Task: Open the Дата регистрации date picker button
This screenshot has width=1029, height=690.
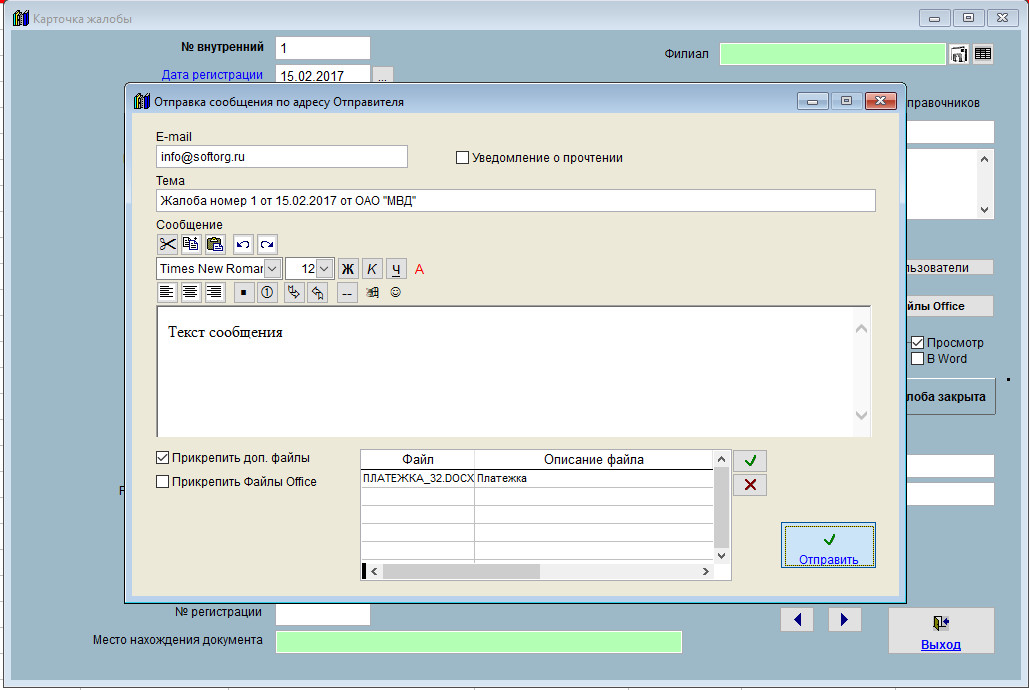Action: click(x=383, y=75)
